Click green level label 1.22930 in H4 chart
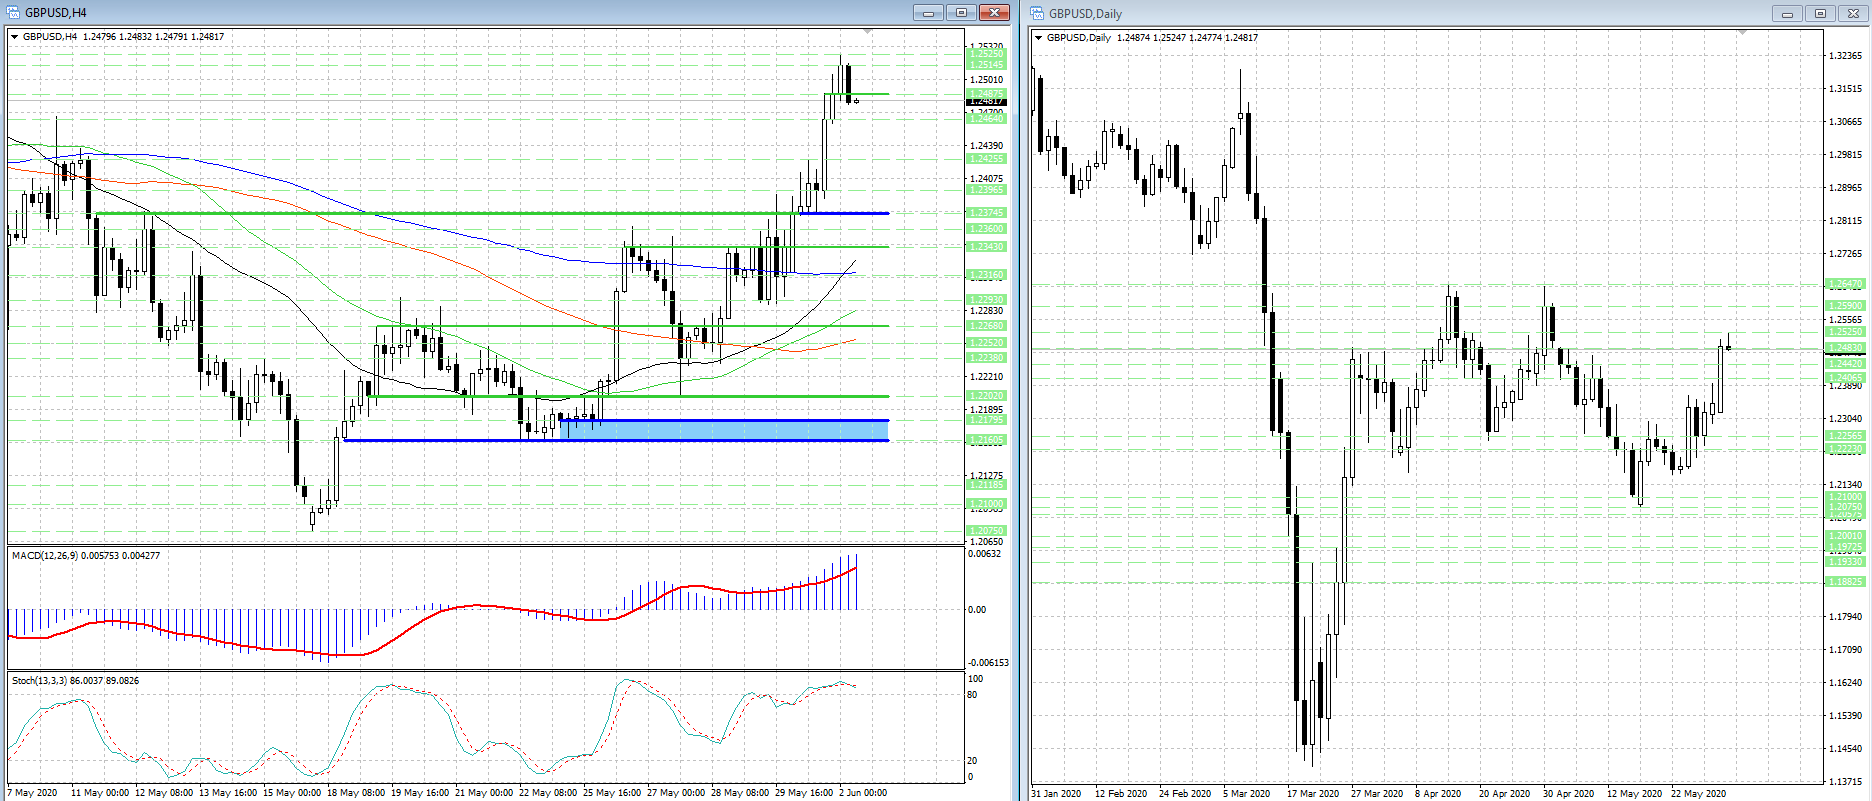Screen dimensions: 1872x801 pyautogui.click(x=986, y=299)
